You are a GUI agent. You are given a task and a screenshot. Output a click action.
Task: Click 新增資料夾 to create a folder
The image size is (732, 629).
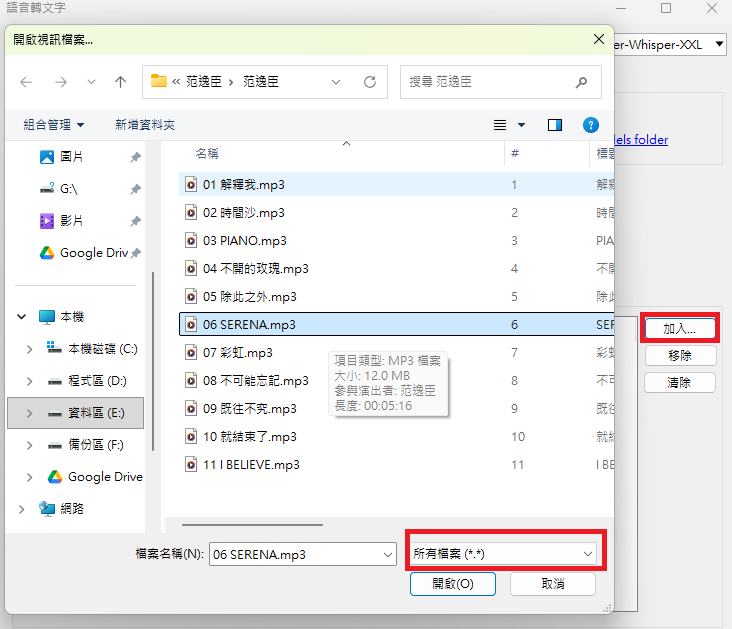click(145, 125)
